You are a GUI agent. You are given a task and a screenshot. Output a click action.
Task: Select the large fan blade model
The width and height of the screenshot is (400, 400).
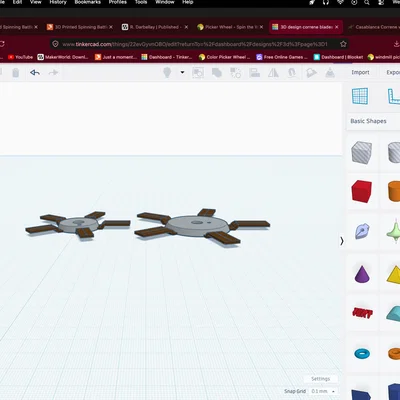202,227
